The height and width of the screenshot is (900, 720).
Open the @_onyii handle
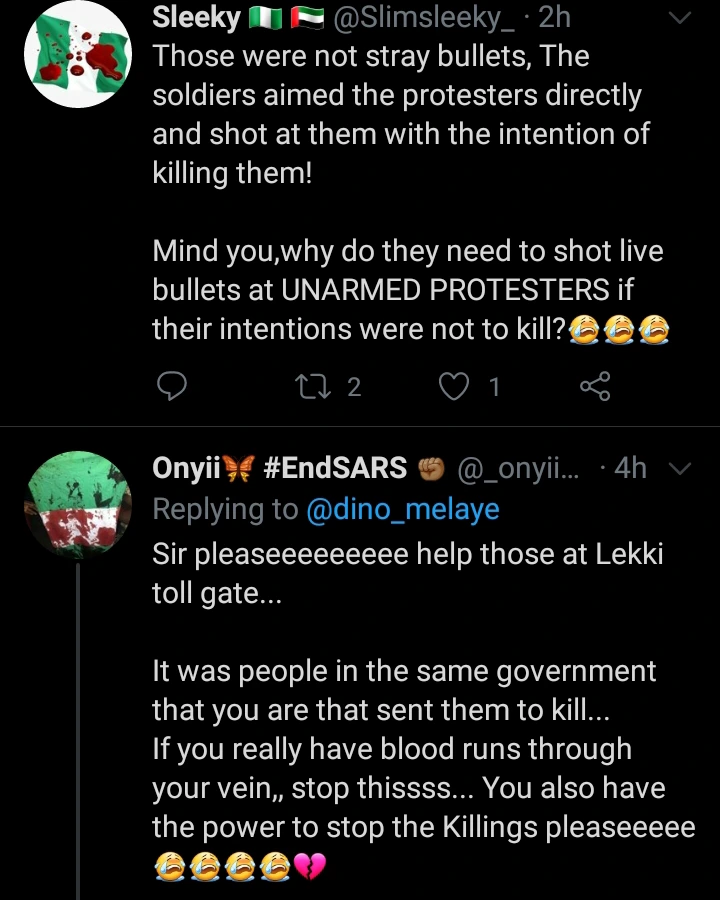click(519, 467)
